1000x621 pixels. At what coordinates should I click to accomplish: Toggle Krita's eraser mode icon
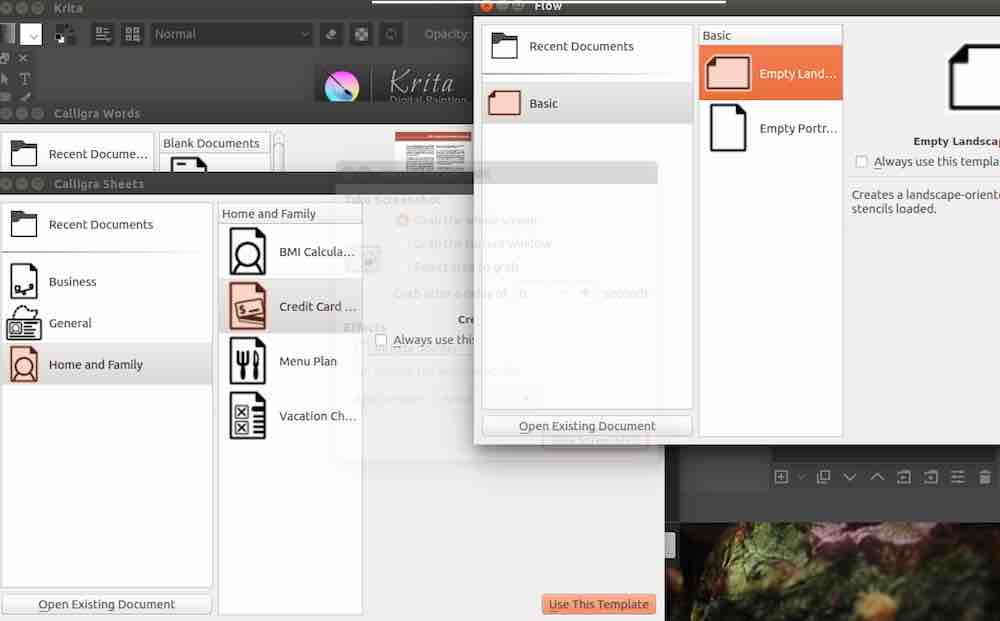[x=331, y=34]
